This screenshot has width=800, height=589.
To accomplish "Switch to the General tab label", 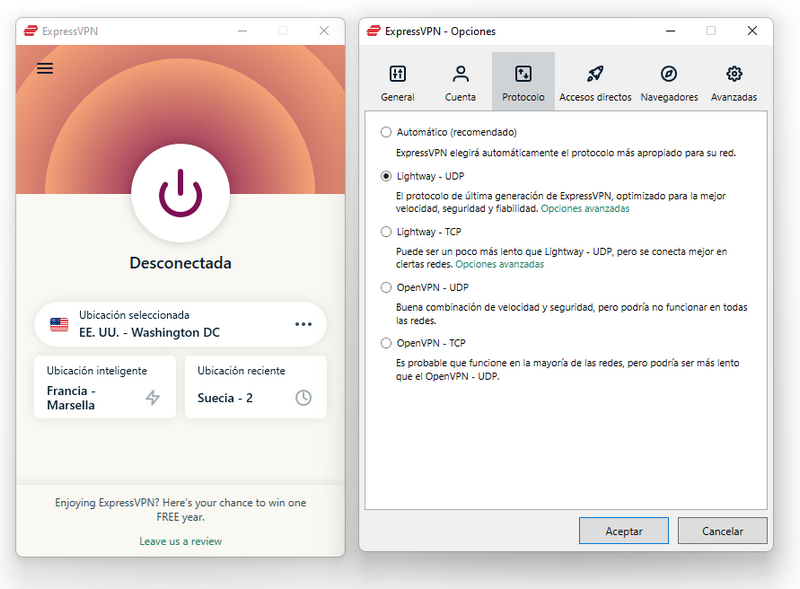I will click(397, 97).
